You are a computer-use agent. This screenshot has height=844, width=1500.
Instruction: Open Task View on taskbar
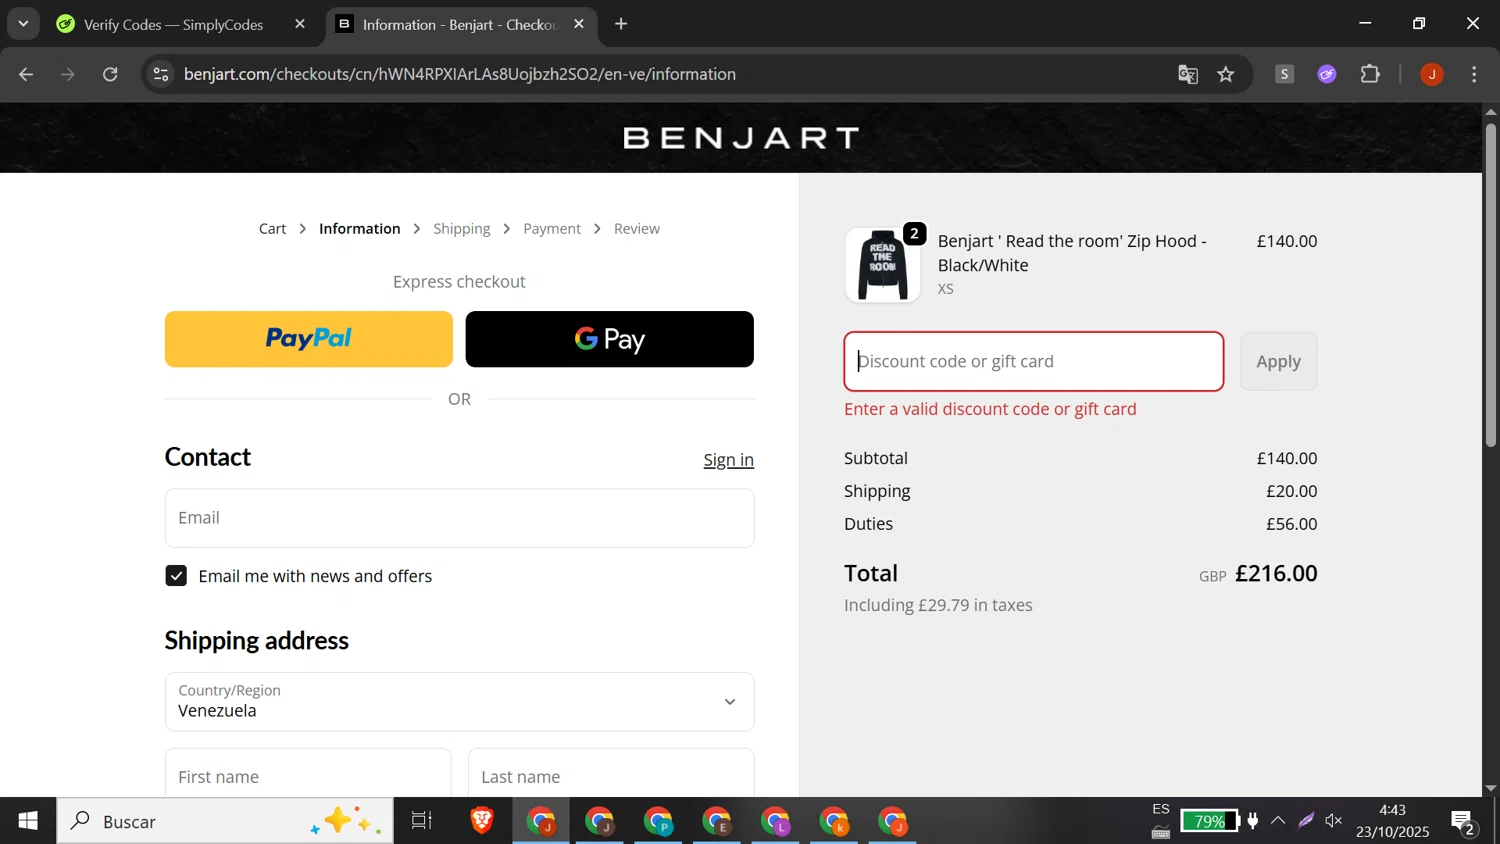422,821
